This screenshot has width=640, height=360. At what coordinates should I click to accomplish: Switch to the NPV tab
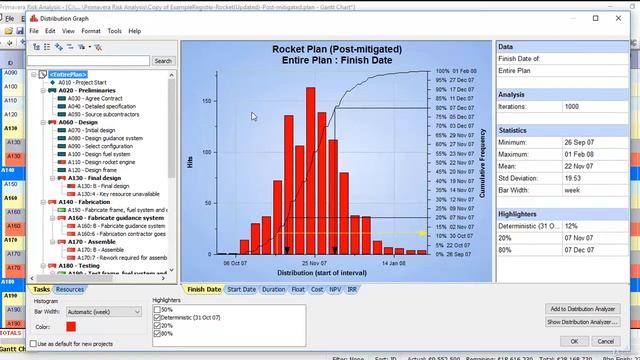tap(335, 289)
